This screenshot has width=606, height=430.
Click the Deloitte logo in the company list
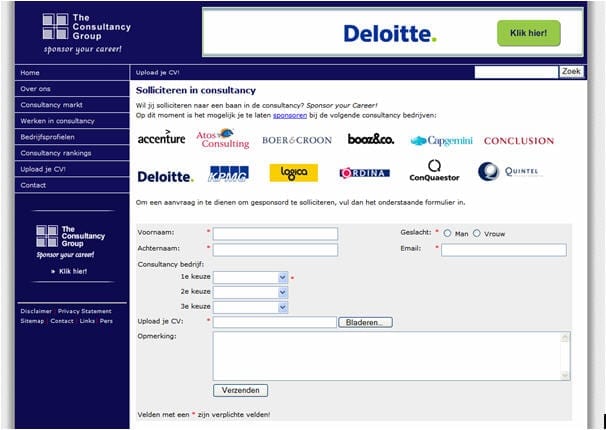coord(165,177)
